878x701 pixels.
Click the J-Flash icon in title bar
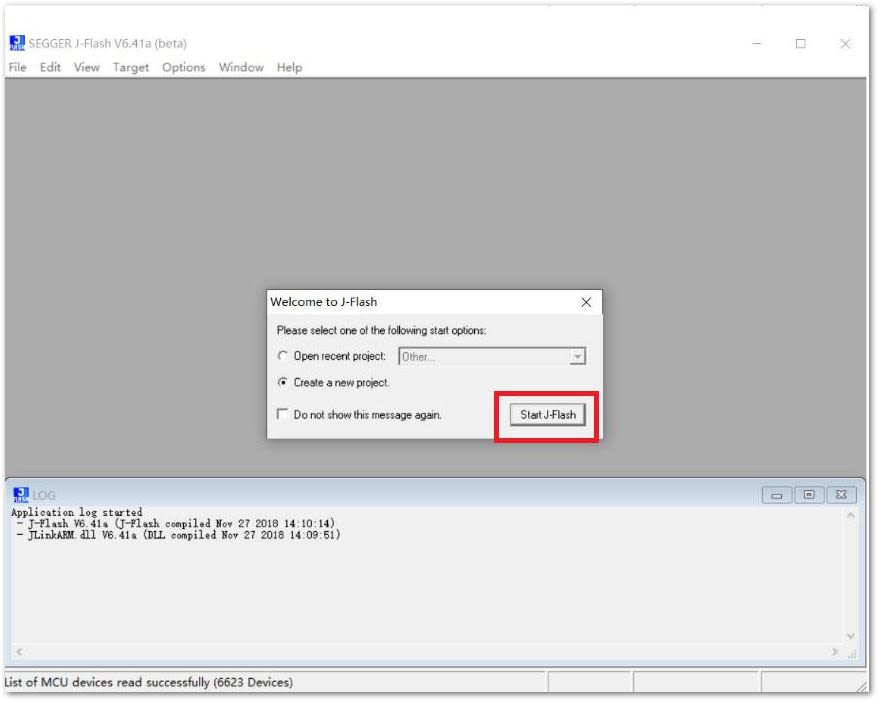coord(17,43)
